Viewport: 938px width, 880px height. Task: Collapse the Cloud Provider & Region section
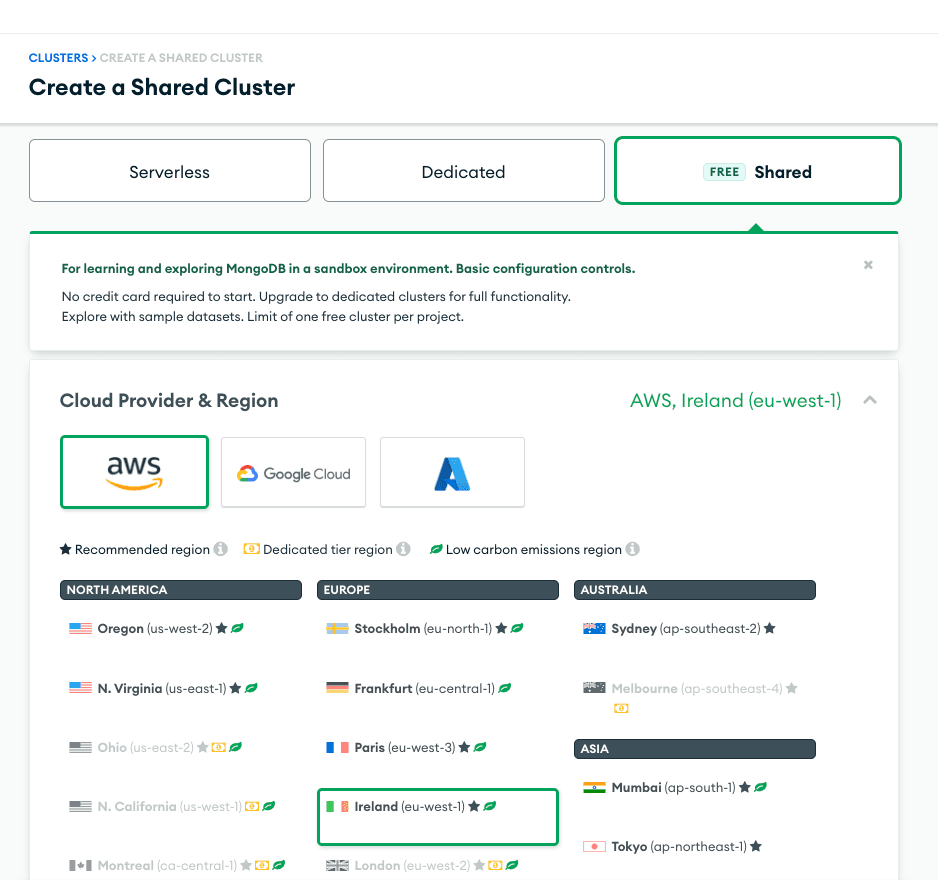click(x=869, y=399)
